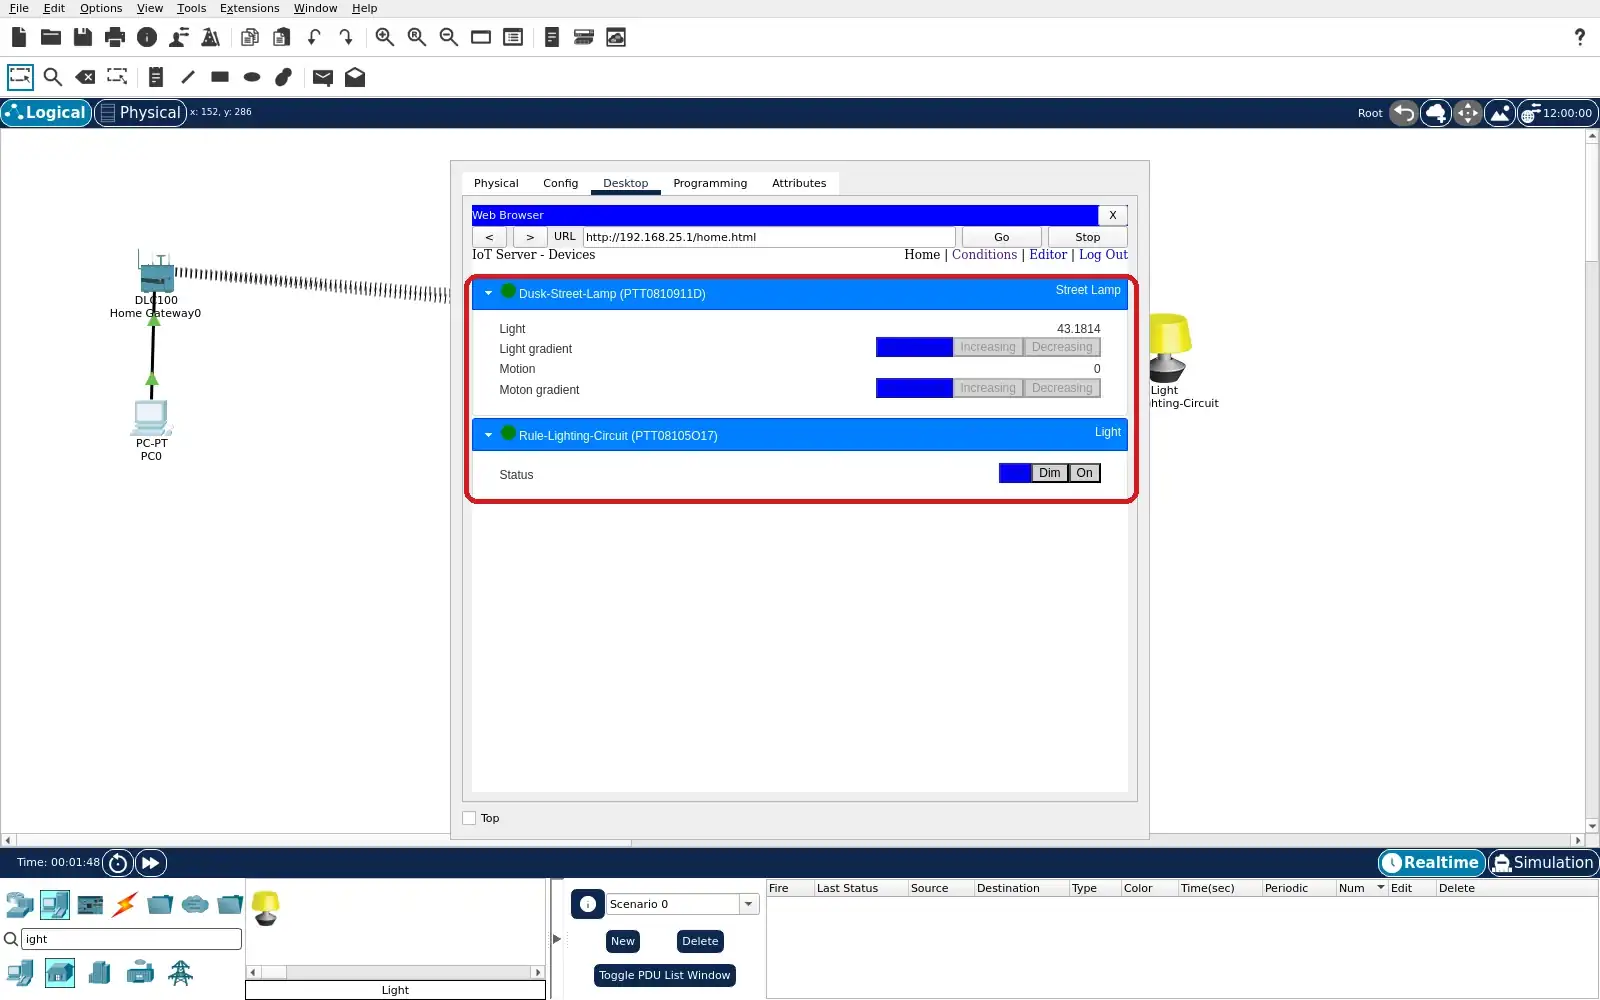Viewport: 1600px width, 1000px height.
Task: Click the Zoom Out magnifier icon
Action: tap(449, 37)
